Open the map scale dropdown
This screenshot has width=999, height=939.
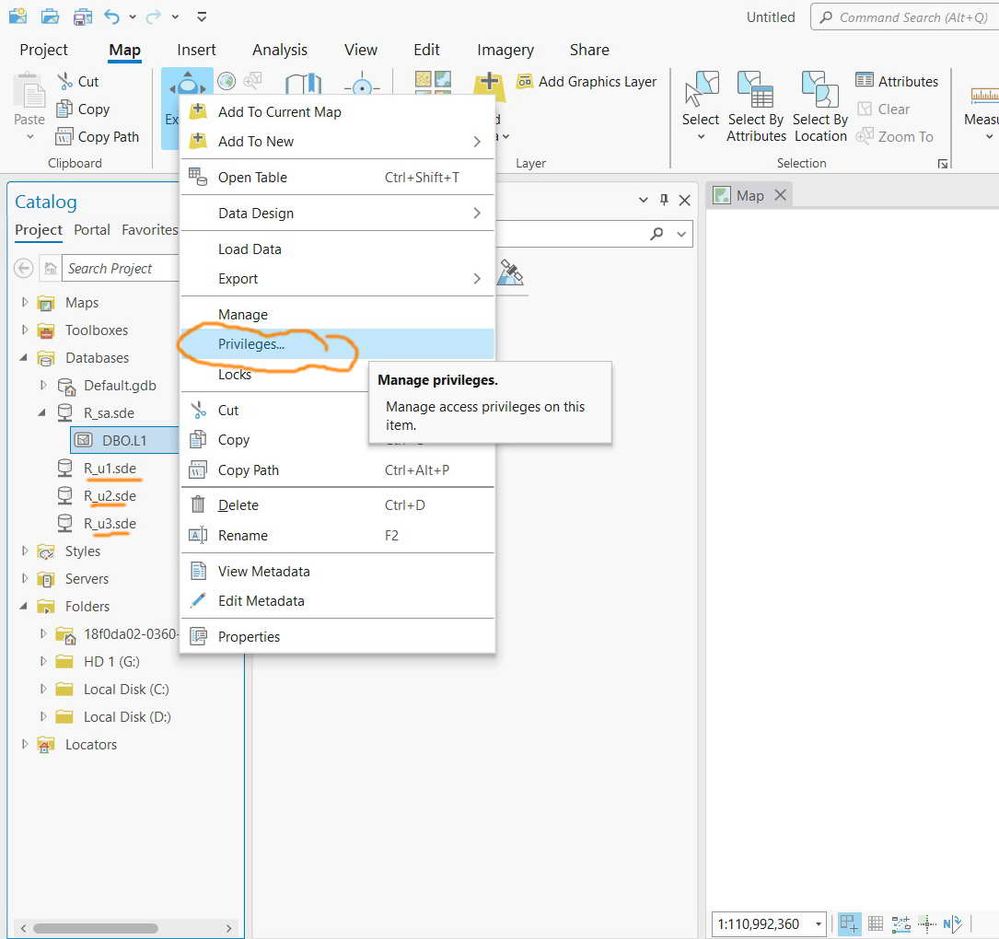pyautogui.click(x=818, y=924)
